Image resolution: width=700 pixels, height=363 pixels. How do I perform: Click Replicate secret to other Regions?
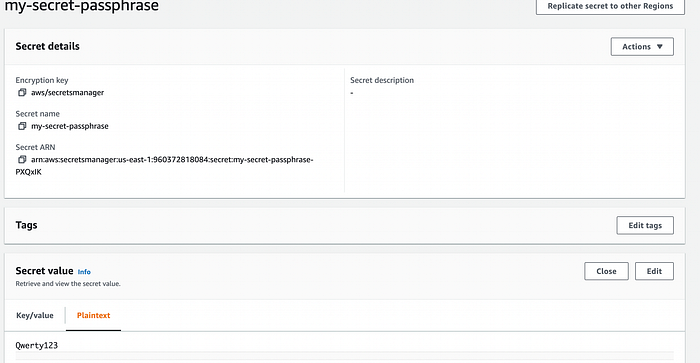click(x=610, y=6)
